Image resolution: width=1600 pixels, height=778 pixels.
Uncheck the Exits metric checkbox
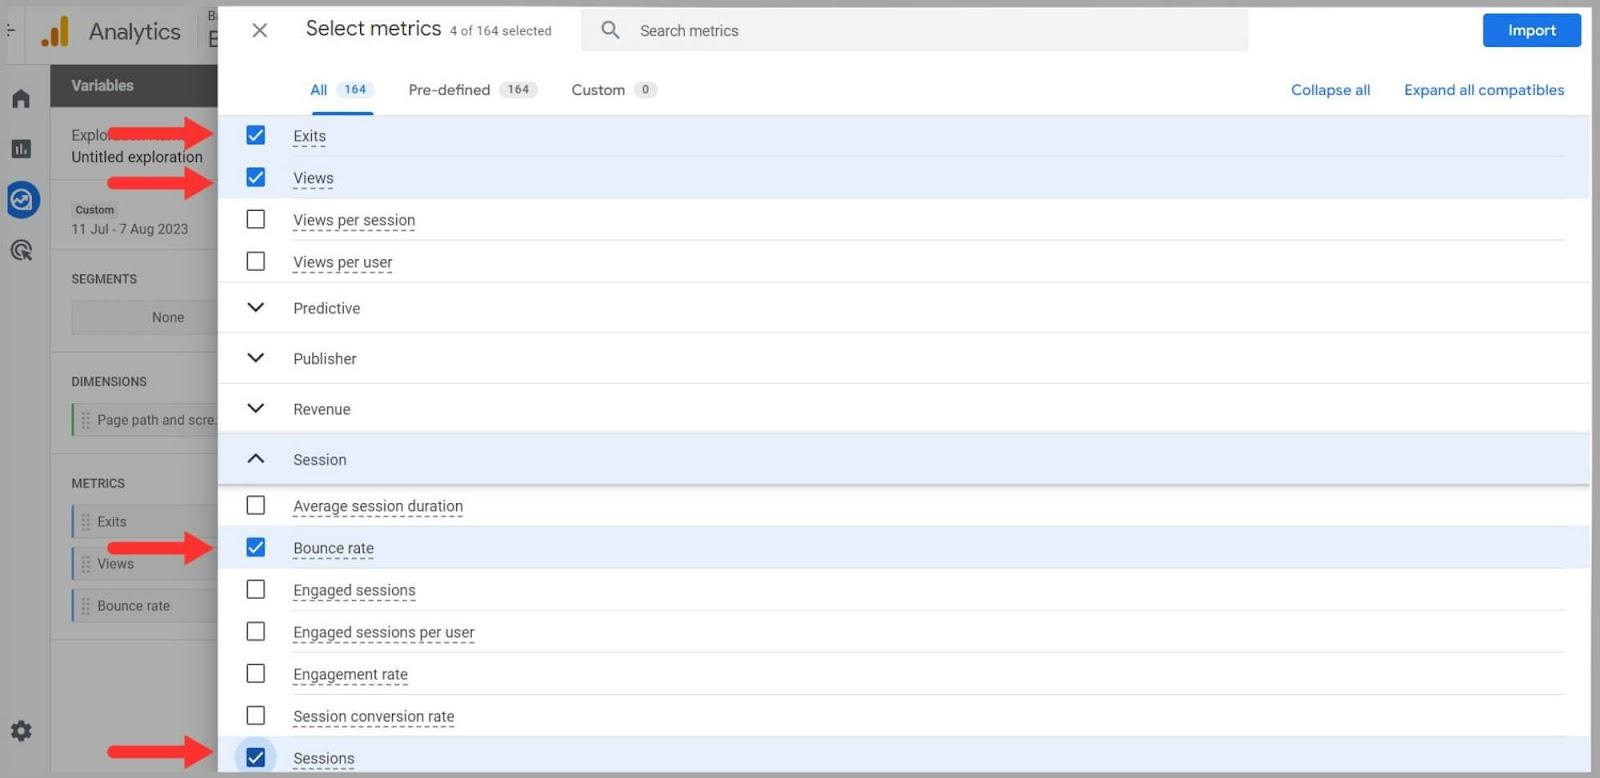(256, 136)
